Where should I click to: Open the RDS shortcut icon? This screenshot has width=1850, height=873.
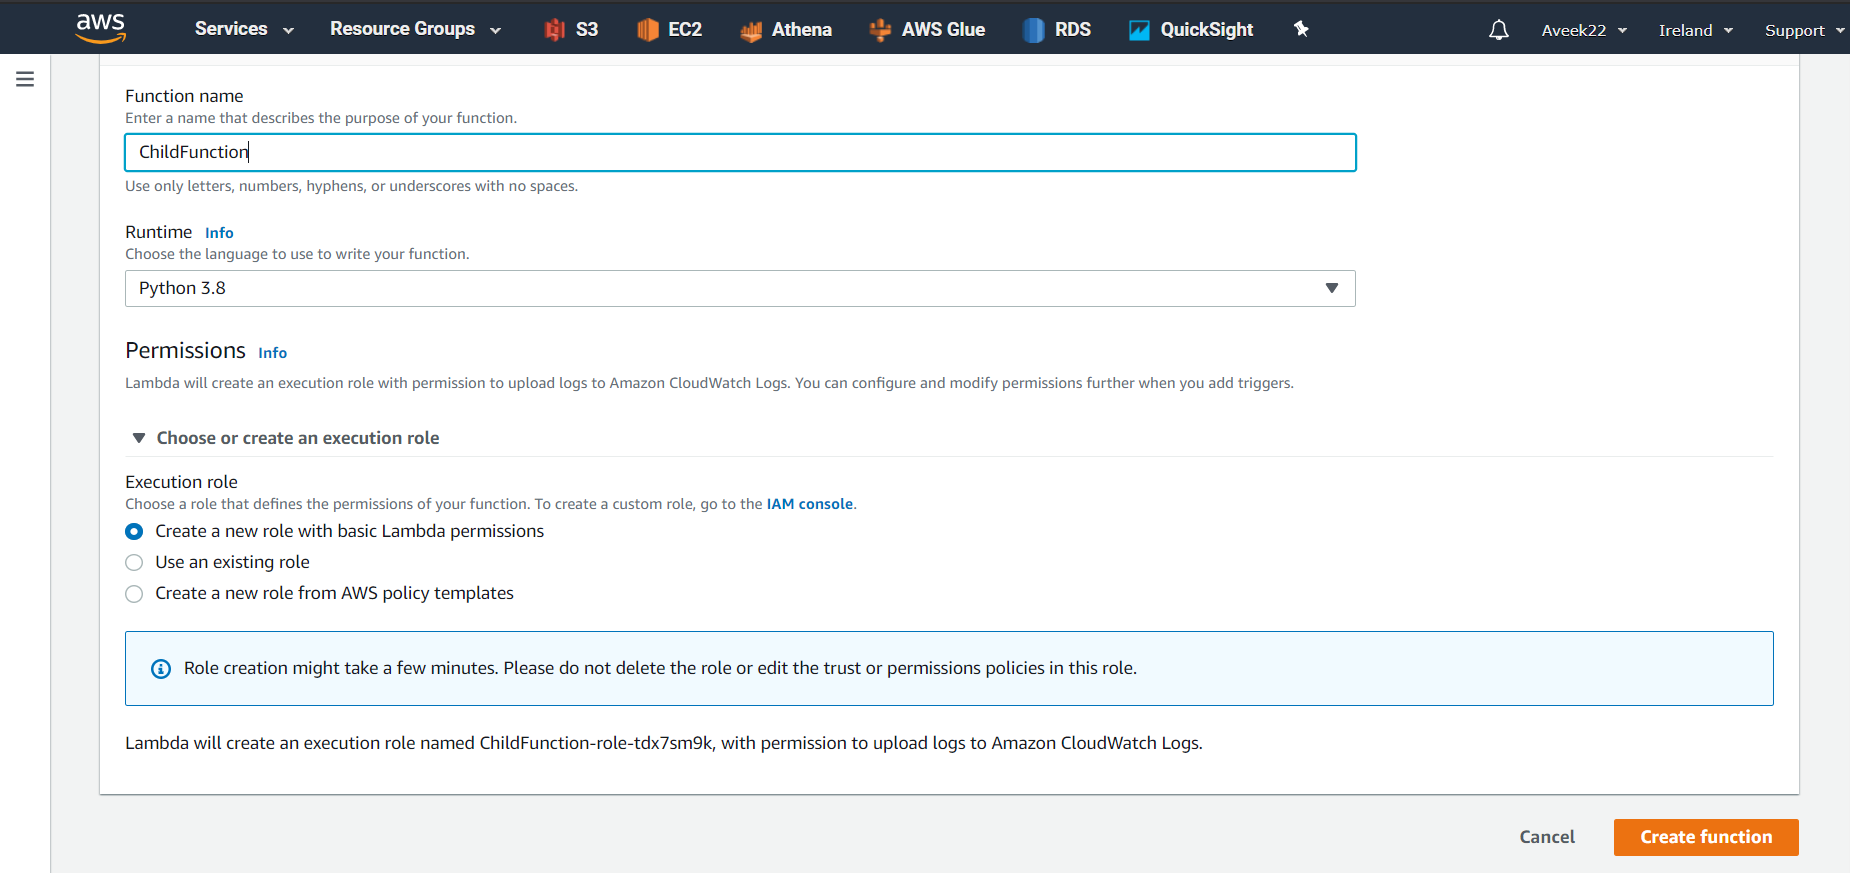click(1033, 30)
